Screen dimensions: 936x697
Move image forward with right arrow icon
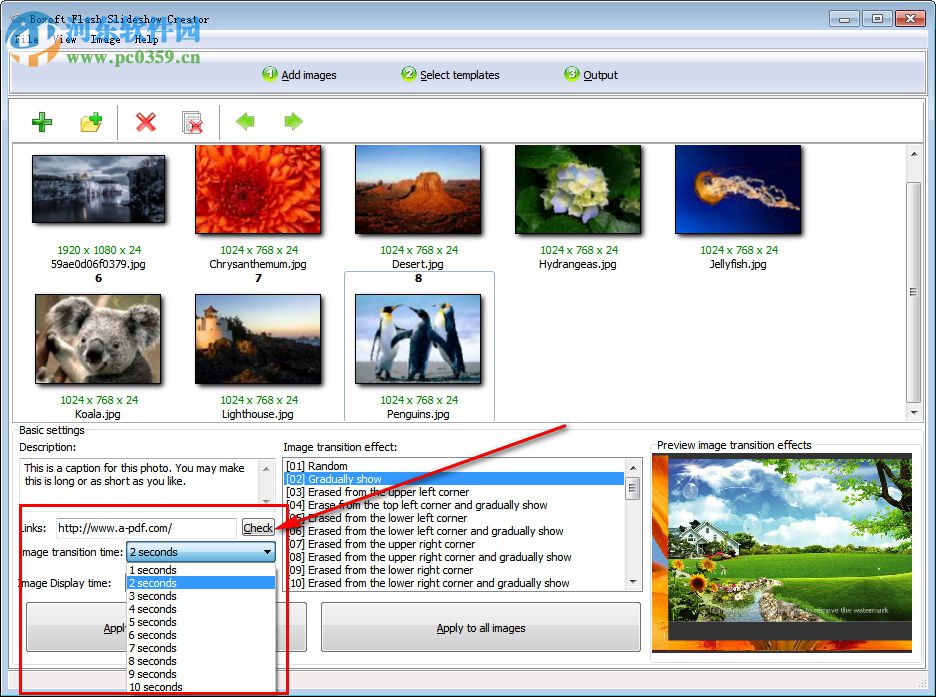pos(292,122)
